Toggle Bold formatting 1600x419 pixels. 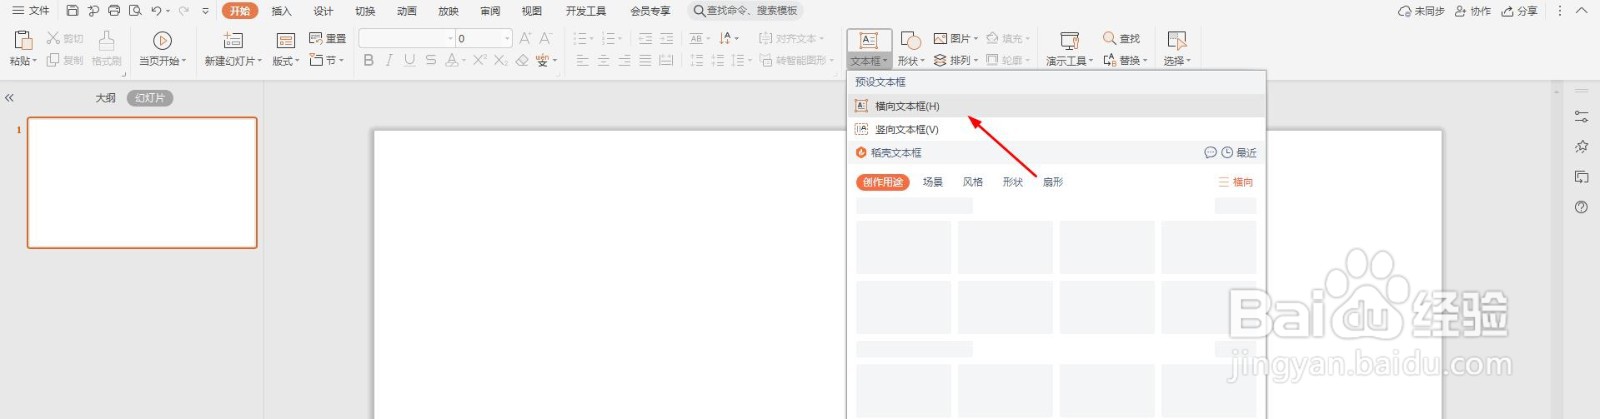coord(368,60)
